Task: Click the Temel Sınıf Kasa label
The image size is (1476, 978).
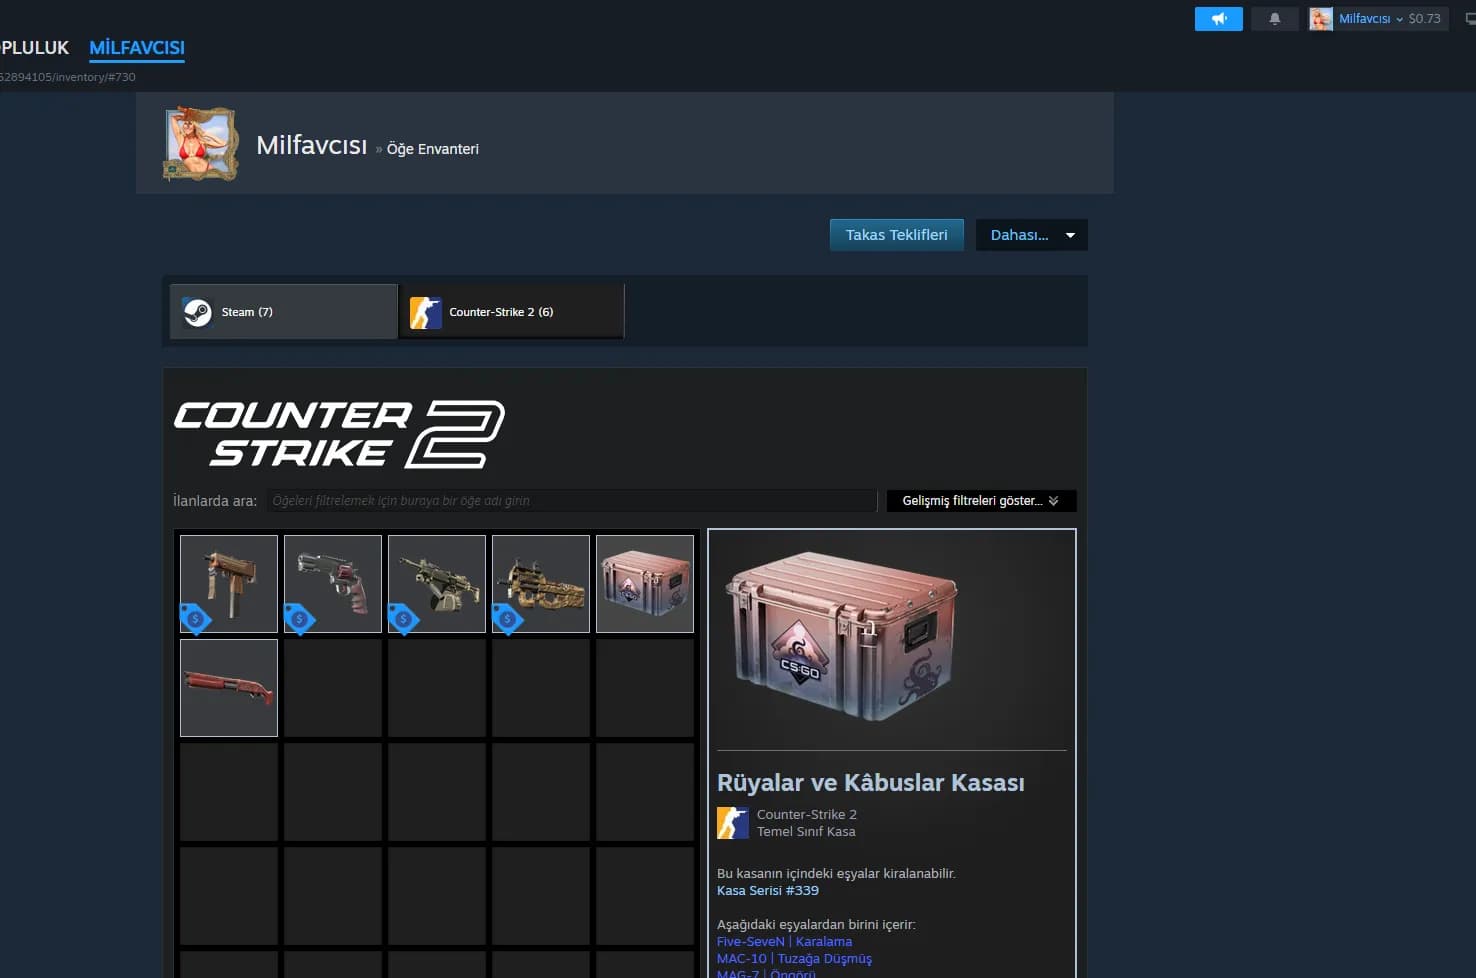Action: pos(806,832)
